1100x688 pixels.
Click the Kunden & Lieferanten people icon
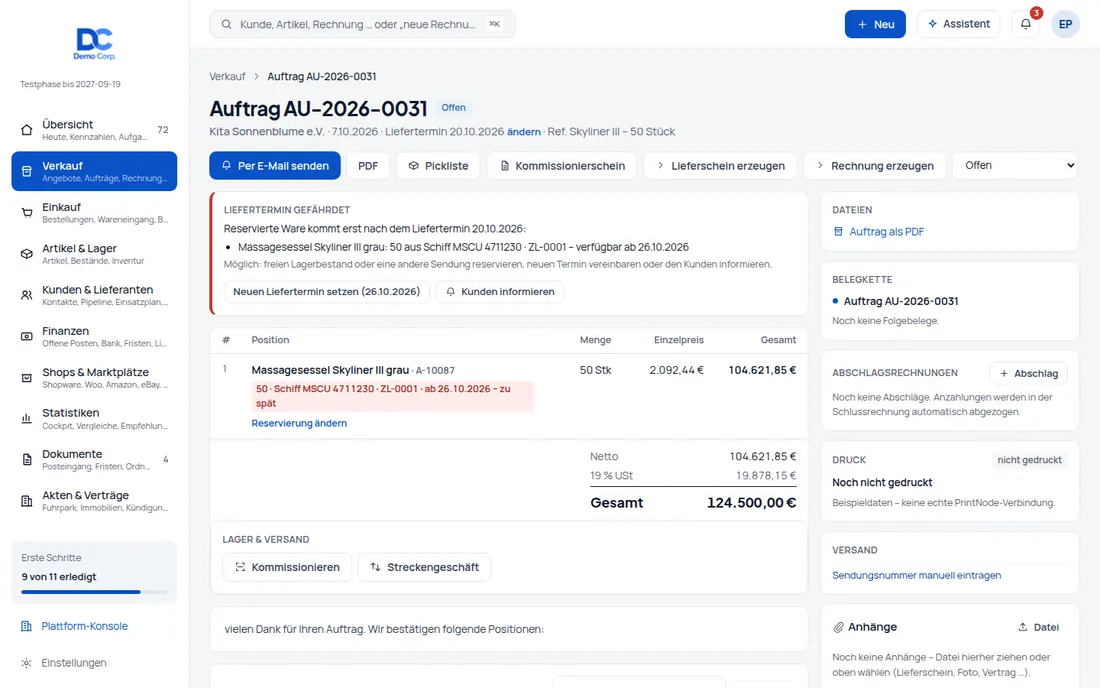[27, 295]
